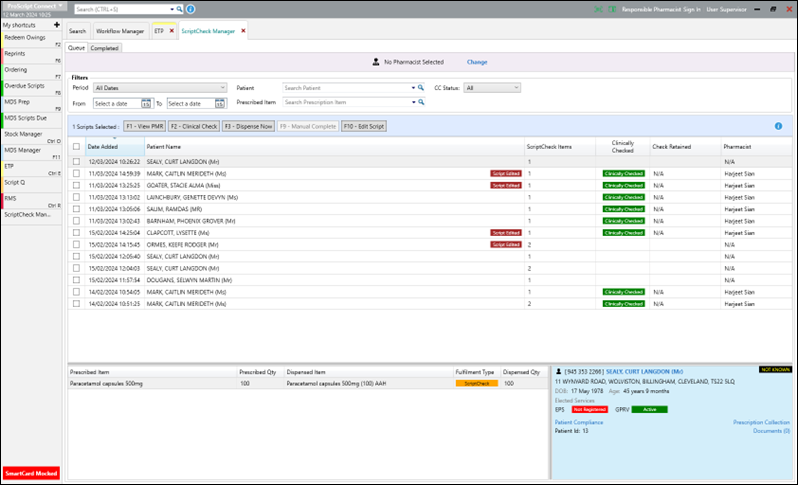Expand the Patient search dropdown arrow
The width and height of the screenshot is (798, 485).
pyautogui.click(x=413, y=88)
